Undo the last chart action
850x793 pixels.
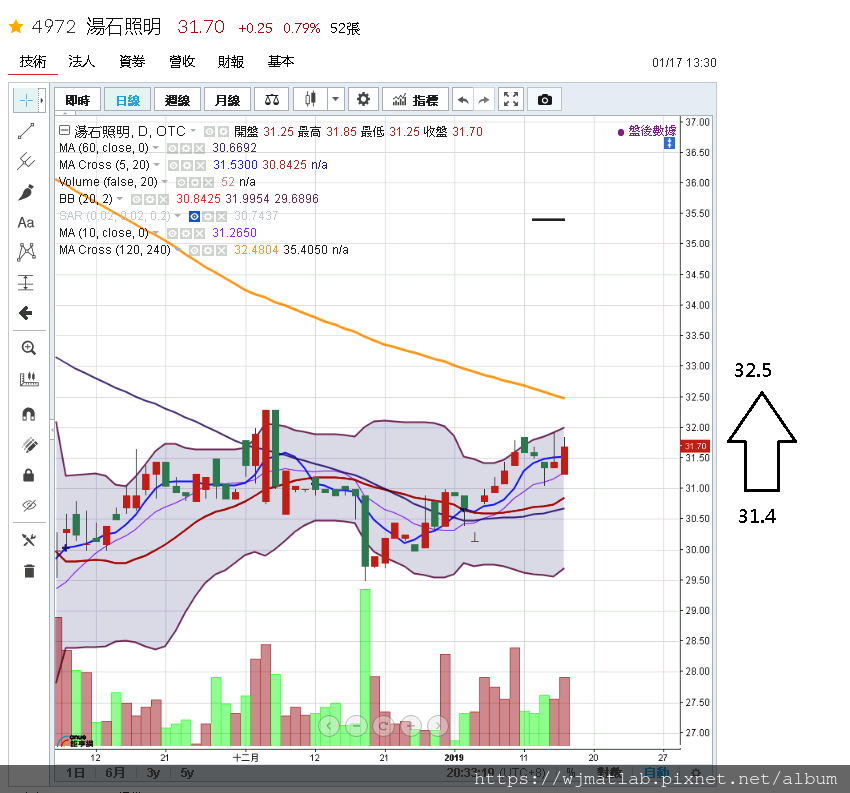(463, 100)
